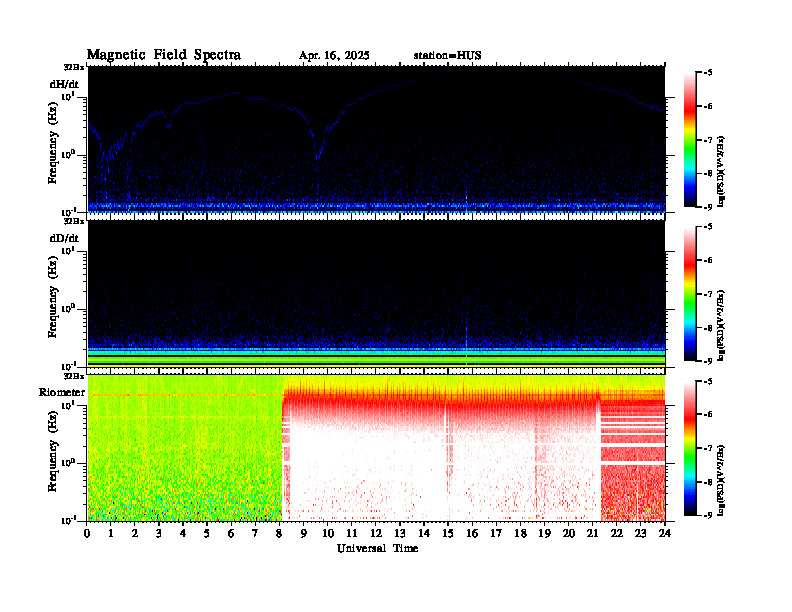
Task: Click the hour "20" tick label
Action: (569, 534)
